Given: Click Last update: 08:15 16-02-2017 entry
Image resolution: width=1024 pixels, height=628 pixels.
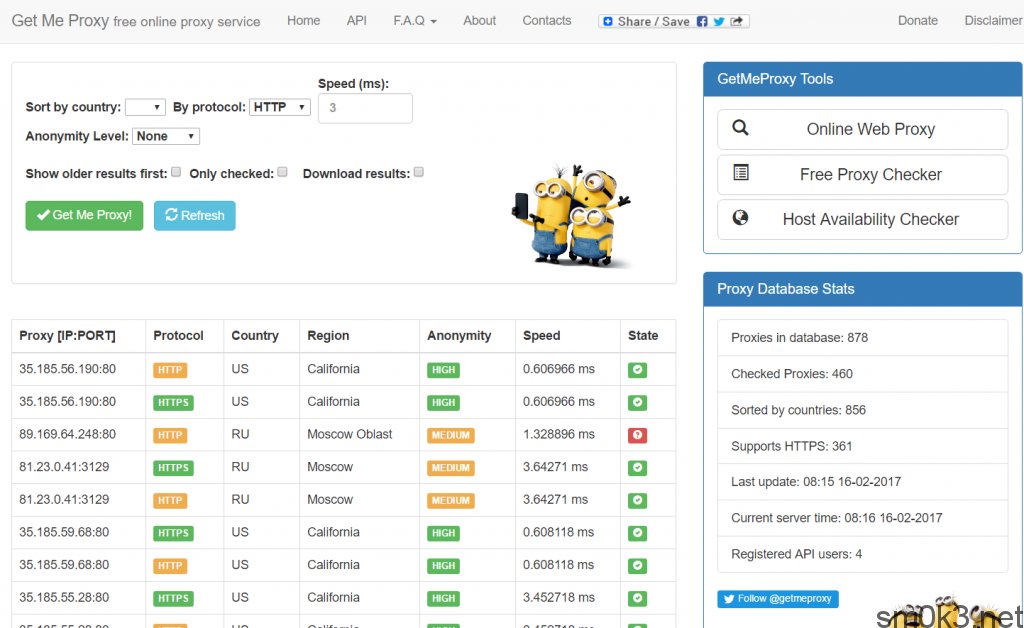Looking at the screenshot, I should point(863,482).
